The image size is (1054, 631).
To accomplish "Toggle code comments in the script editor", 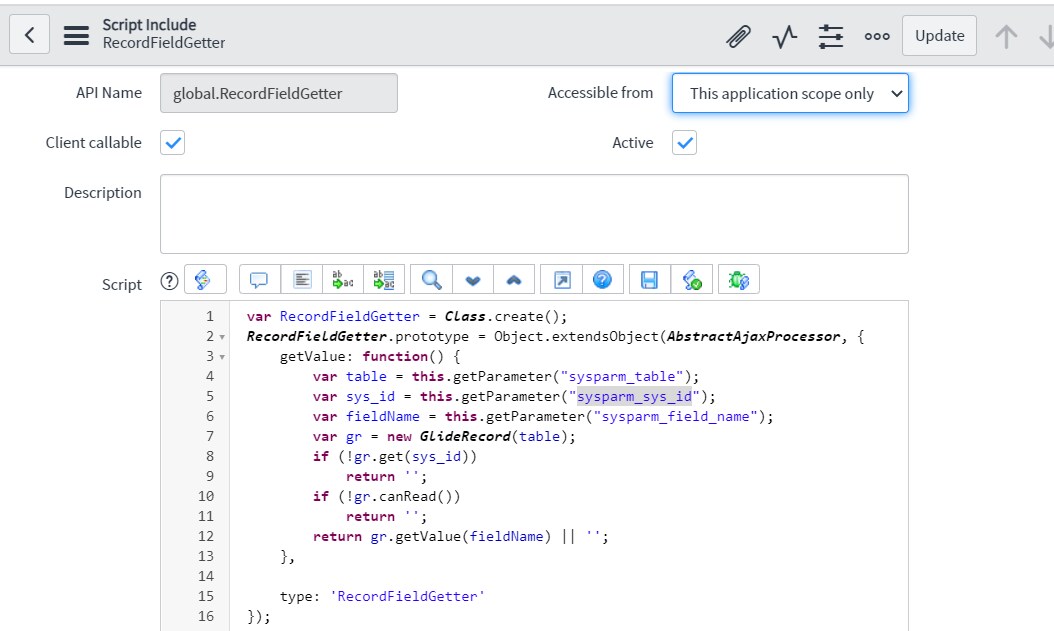I will coord(259,279).
